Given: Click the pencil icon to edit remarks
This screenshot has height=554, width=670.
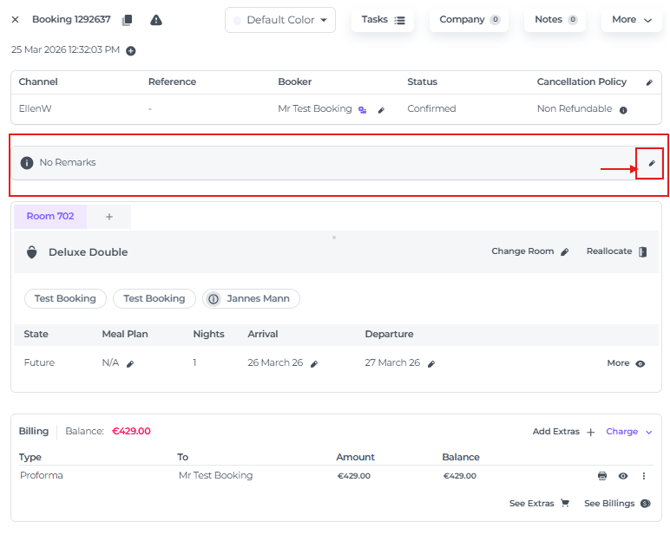Looking at the screenshot, I should point(651,163).
